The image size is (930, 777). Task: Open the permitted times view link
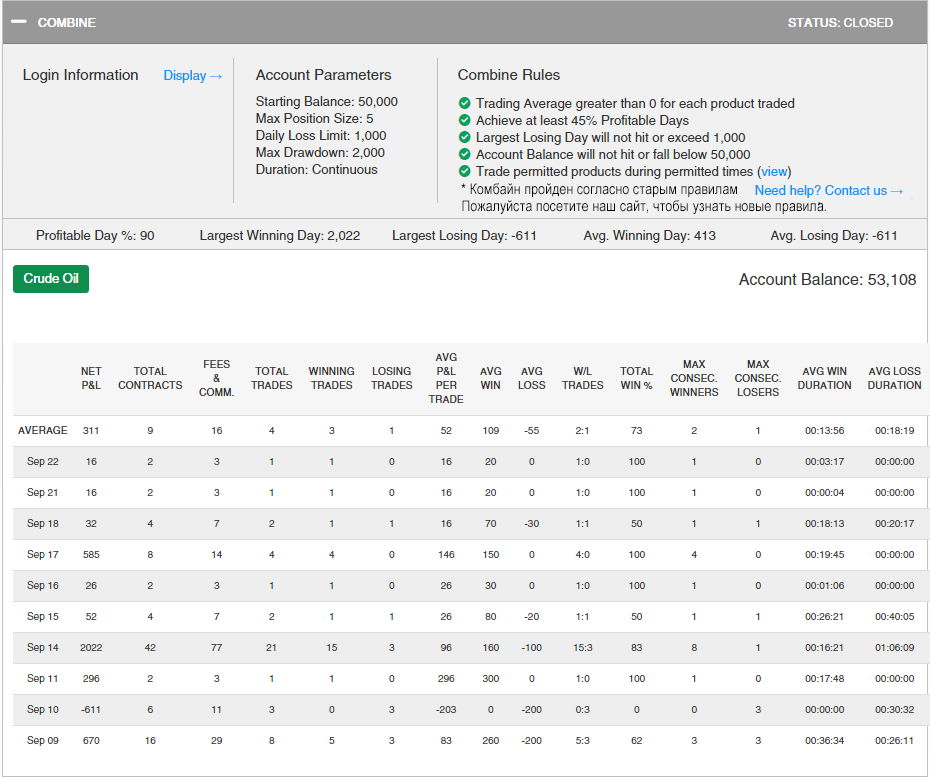[x=775, y=171]
